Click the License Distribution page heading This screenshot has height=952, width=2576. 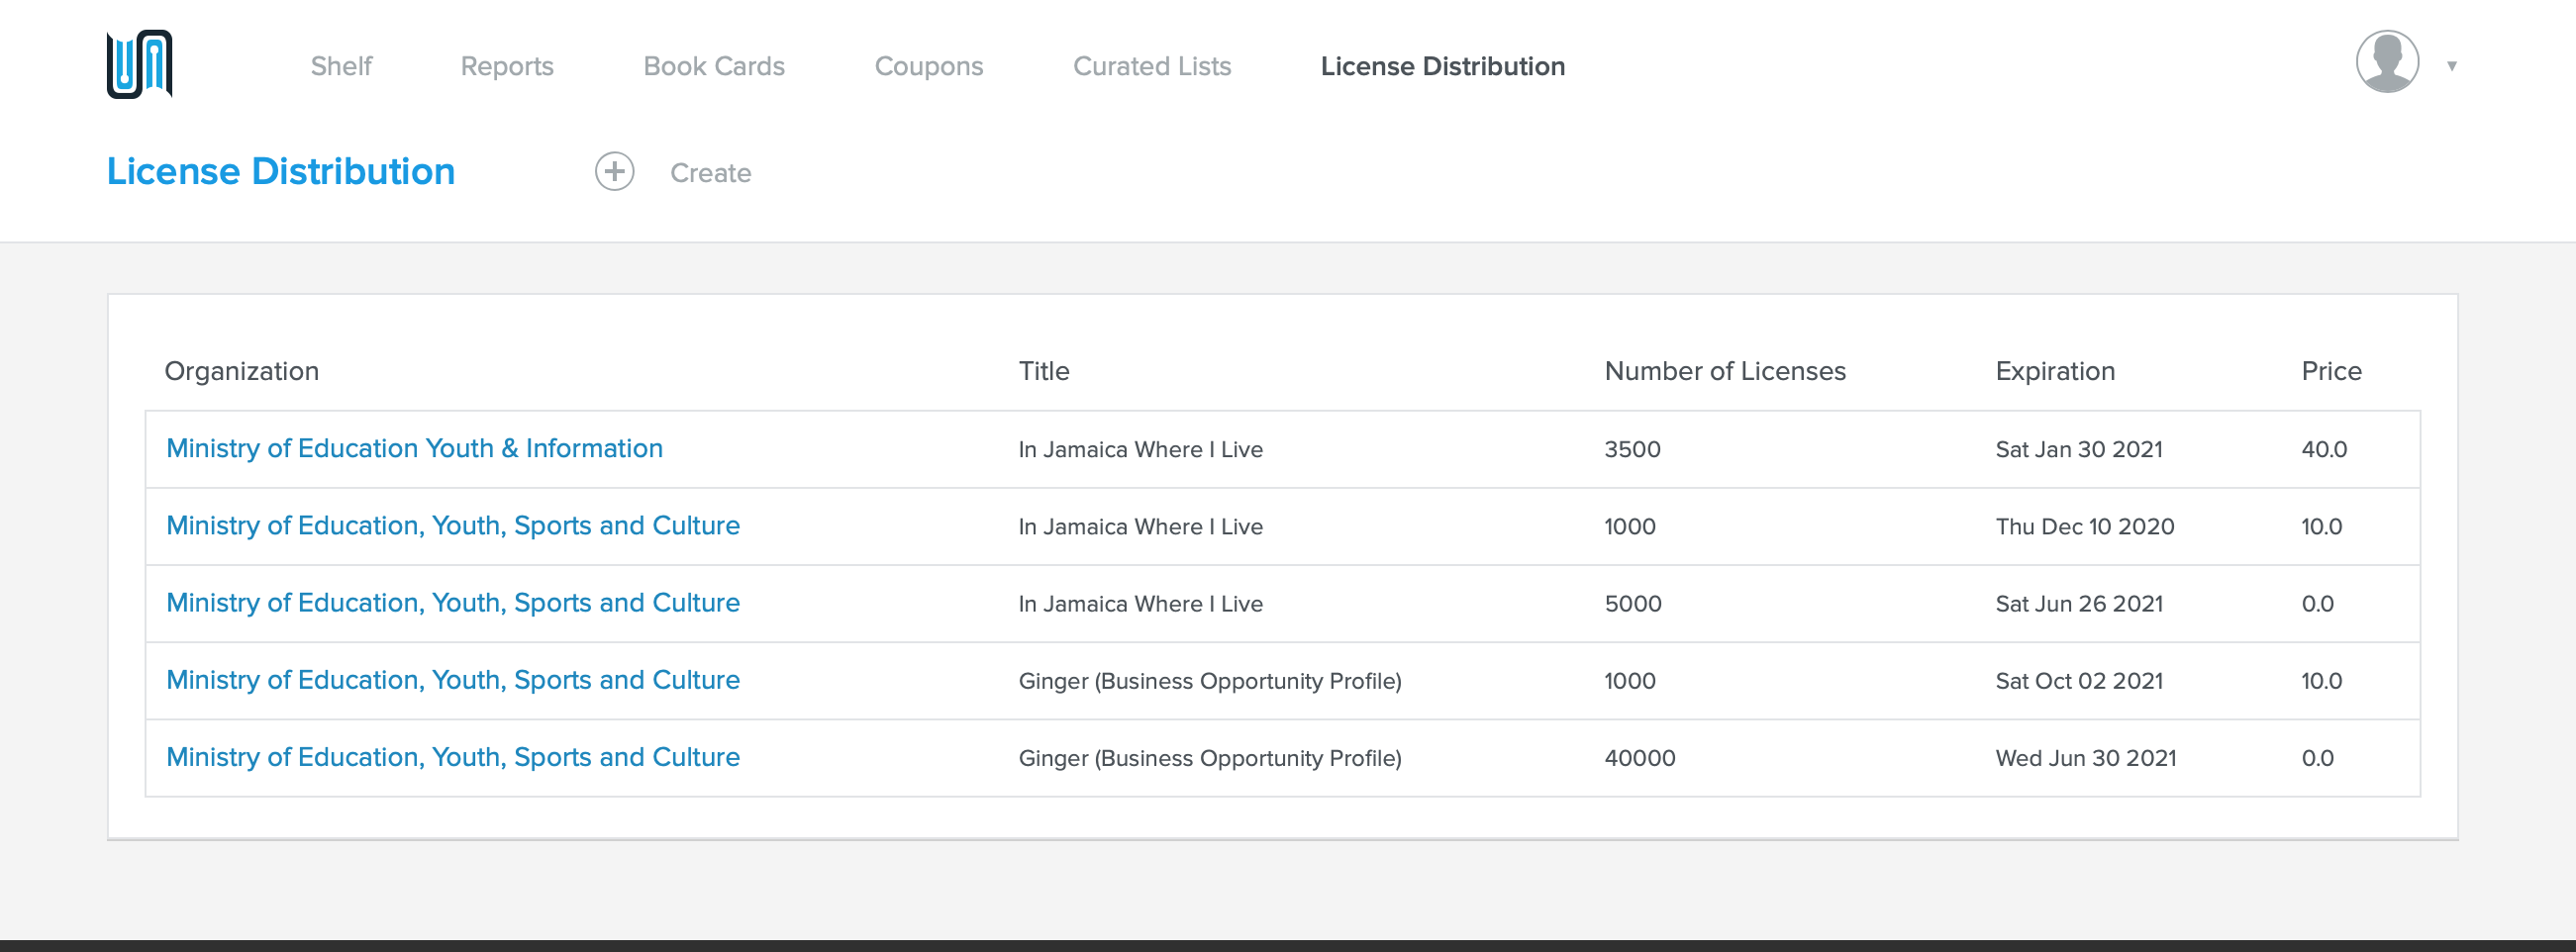281,171
